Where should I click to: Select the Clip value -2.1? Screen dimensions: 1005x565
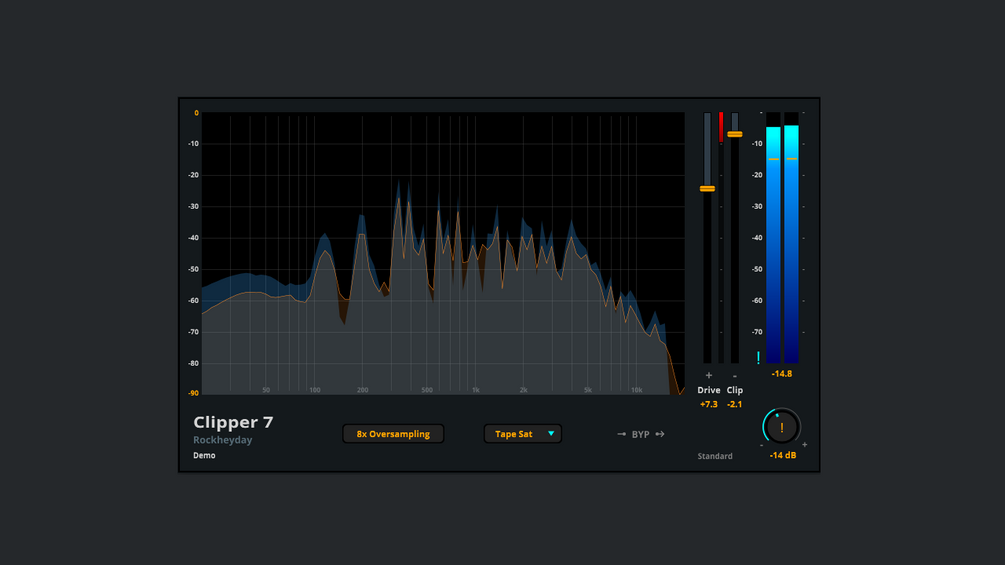735,404
